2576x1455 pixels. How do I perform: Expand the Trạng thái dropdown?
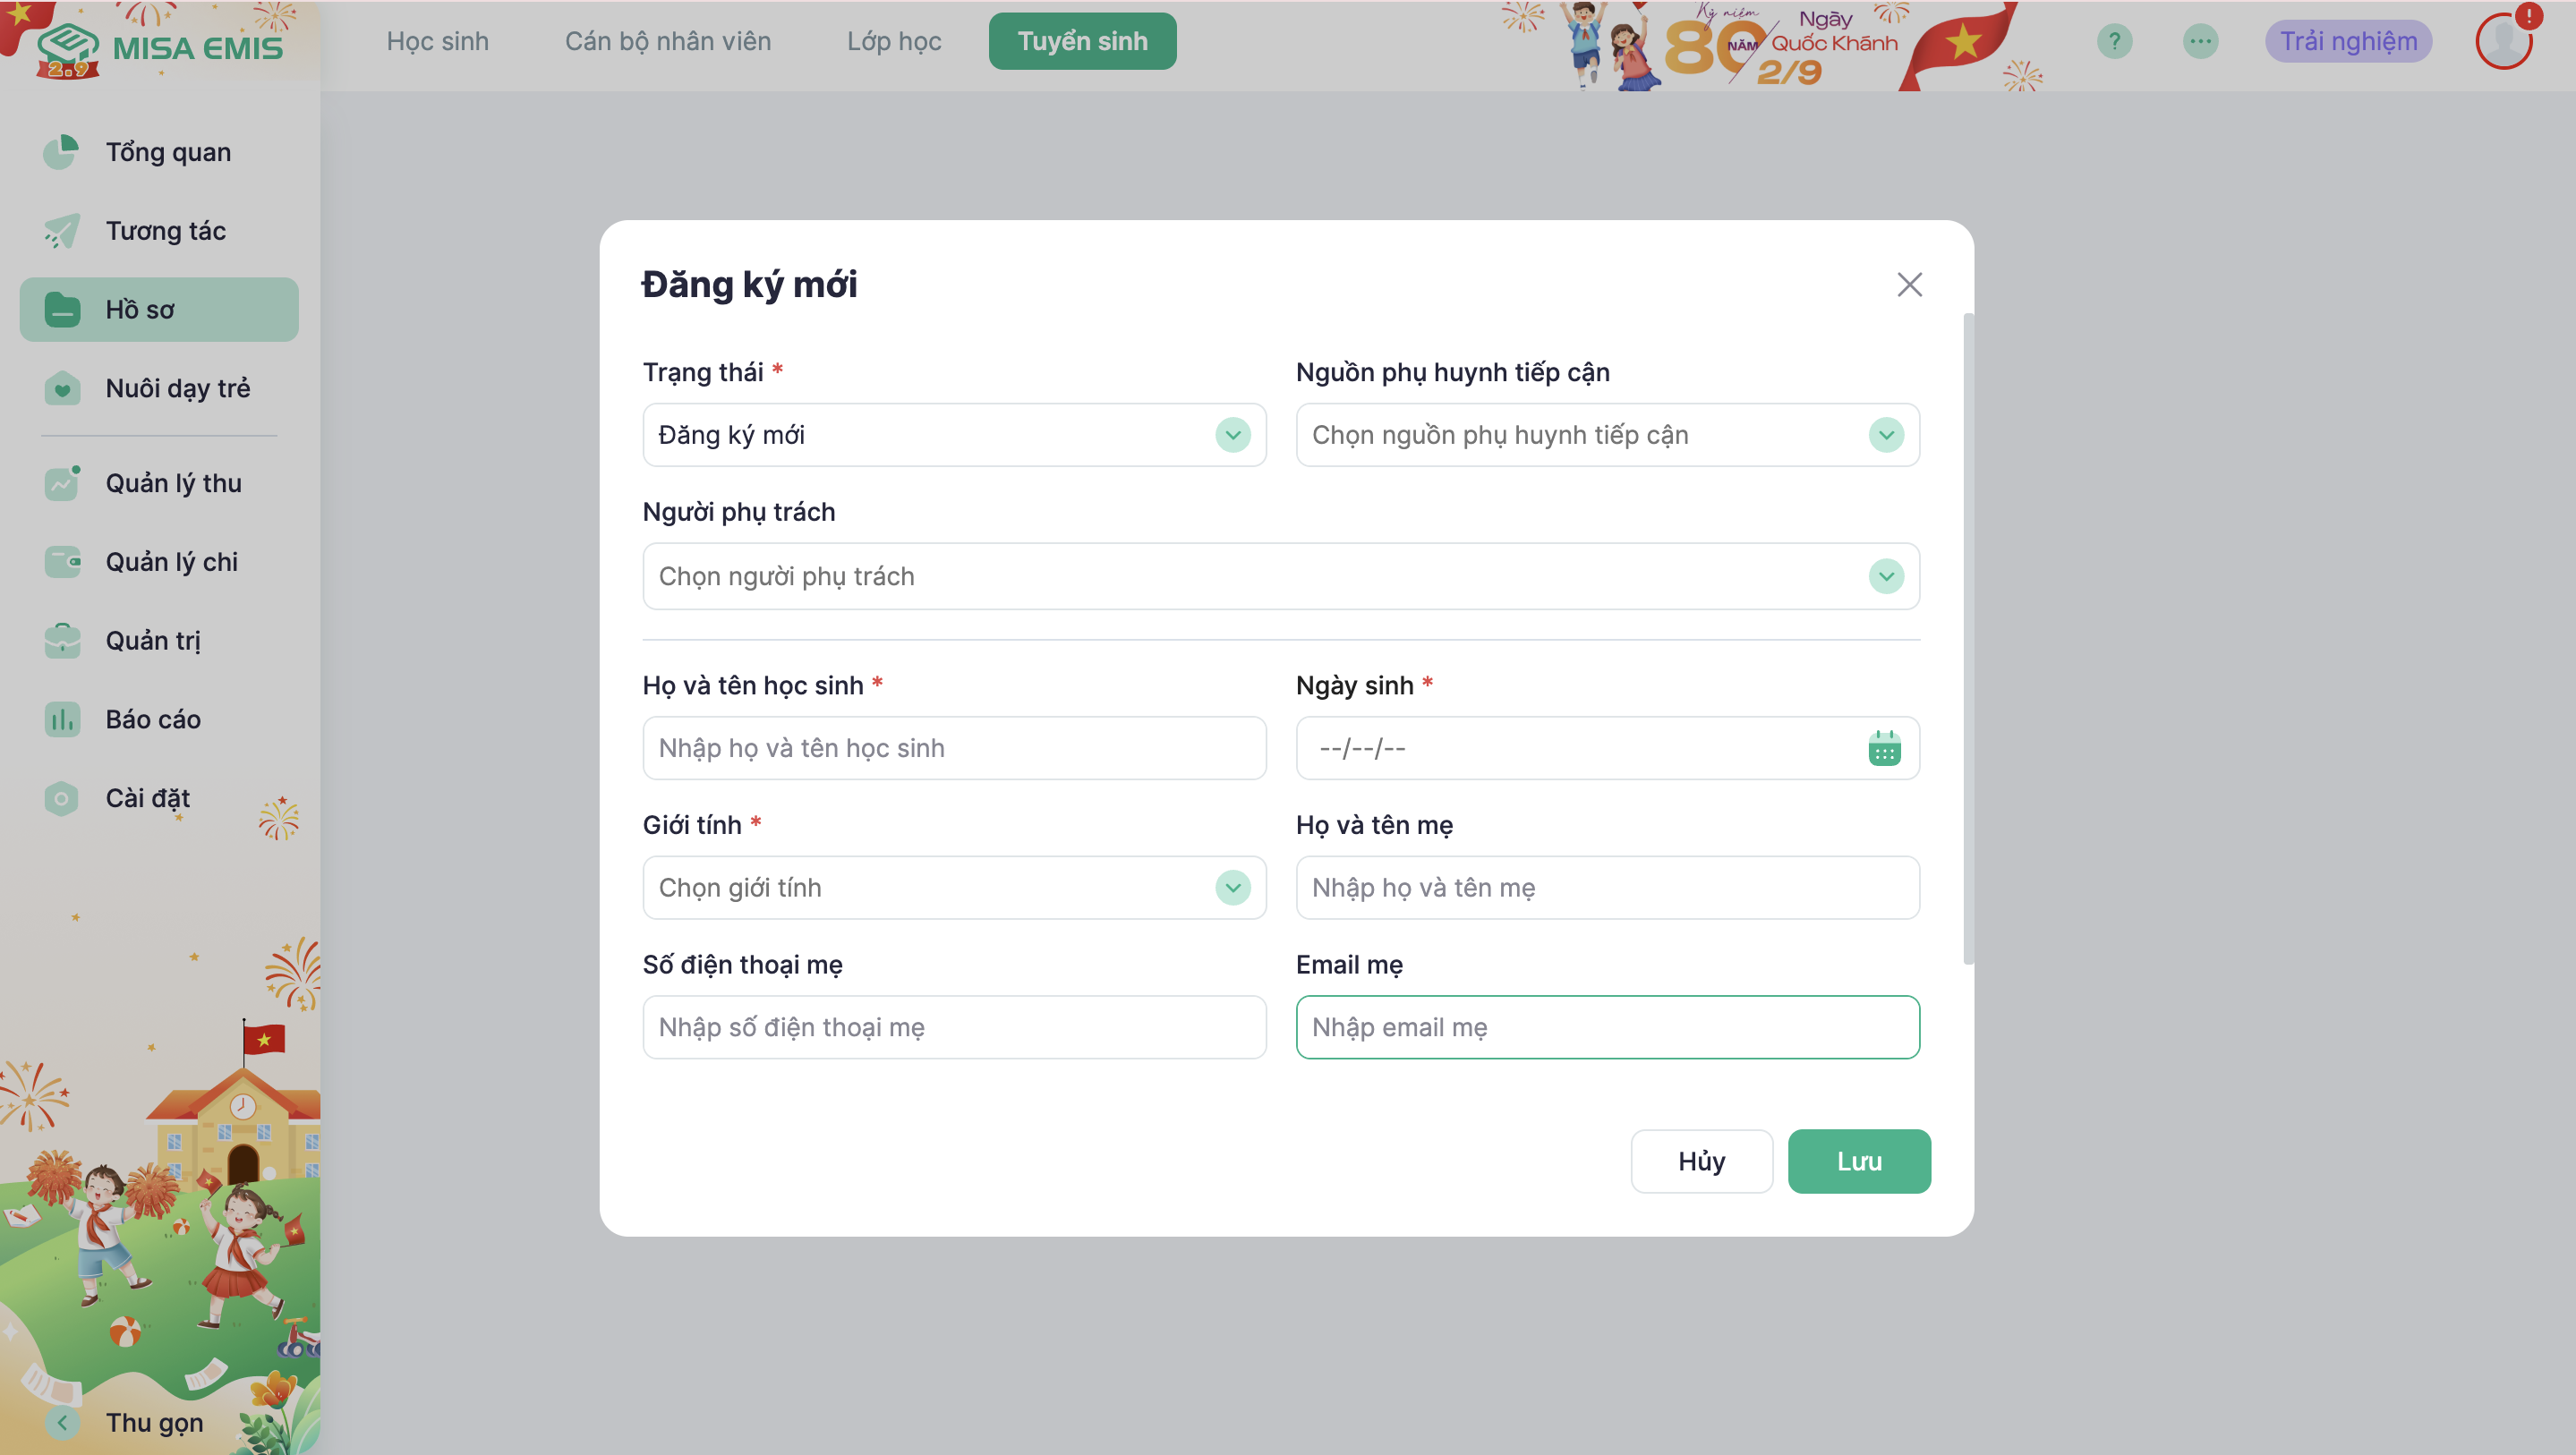pos(1233,435)
